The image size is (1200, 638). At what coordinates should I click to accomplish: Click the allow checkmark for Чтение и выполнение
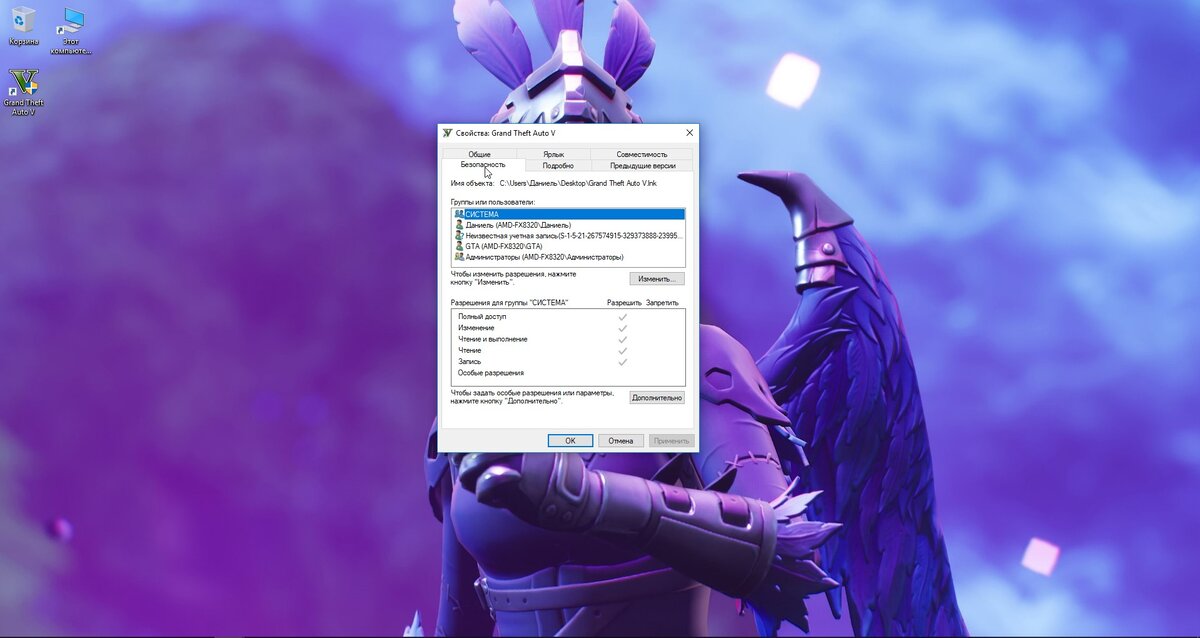[x=622, y=339]
